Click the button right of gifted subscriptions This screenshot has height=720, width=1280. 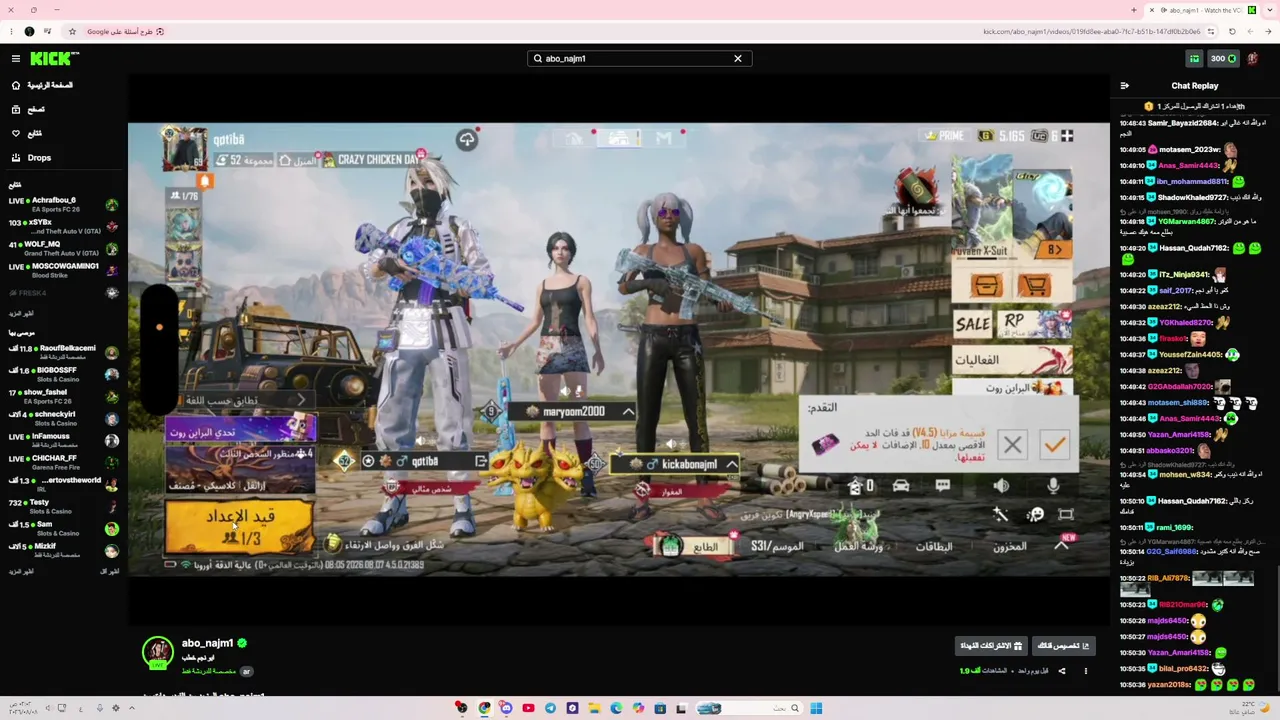[x=1062, y=646]
